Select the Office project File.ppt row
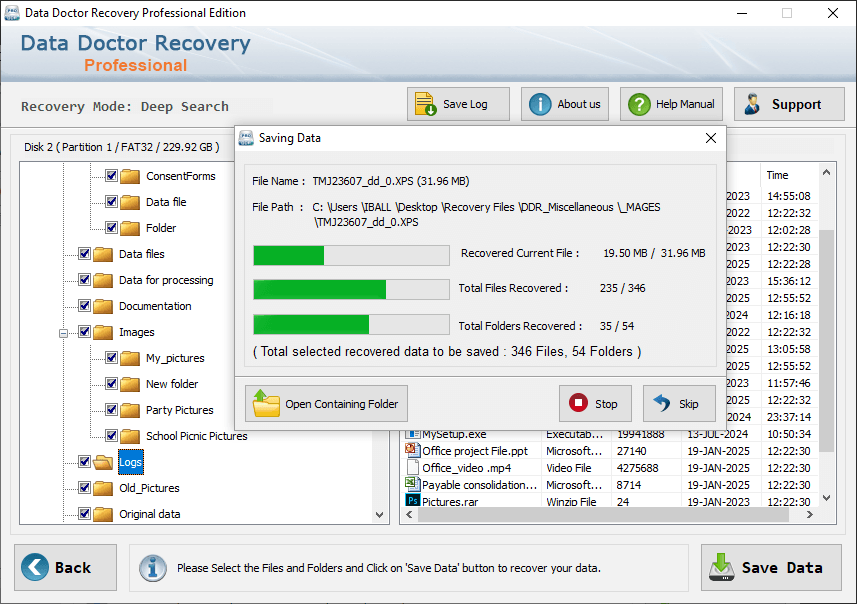 (610, 451)
